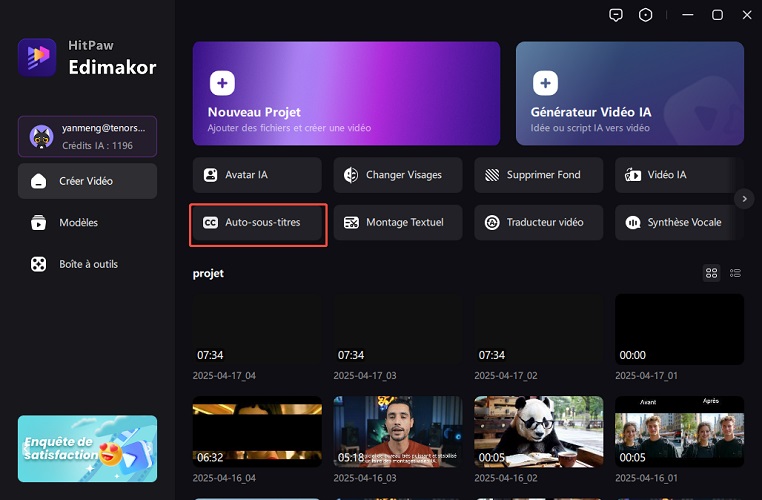762x500 pixels.
Task: Open project thumbnail 2025-04-17_02
Action: [x=538, y=329]
